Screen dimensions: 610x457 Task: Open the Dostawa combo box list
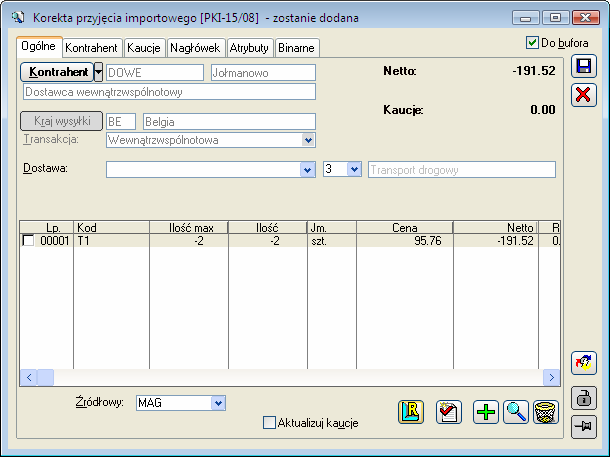[x=307, y=170]
